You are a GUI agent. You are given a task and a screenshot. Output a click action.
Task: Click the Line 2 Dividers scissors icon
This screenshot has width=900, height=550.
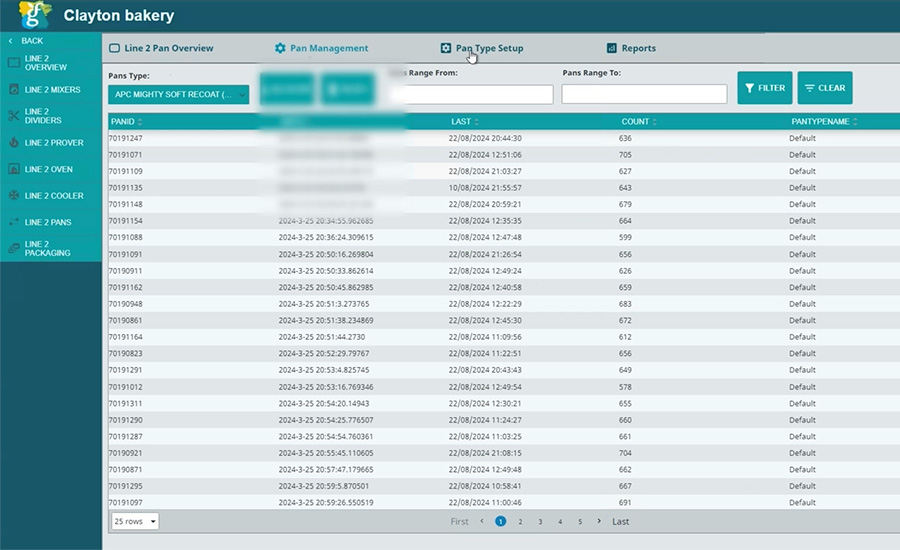pyautogui.click(x=14, y=116)
